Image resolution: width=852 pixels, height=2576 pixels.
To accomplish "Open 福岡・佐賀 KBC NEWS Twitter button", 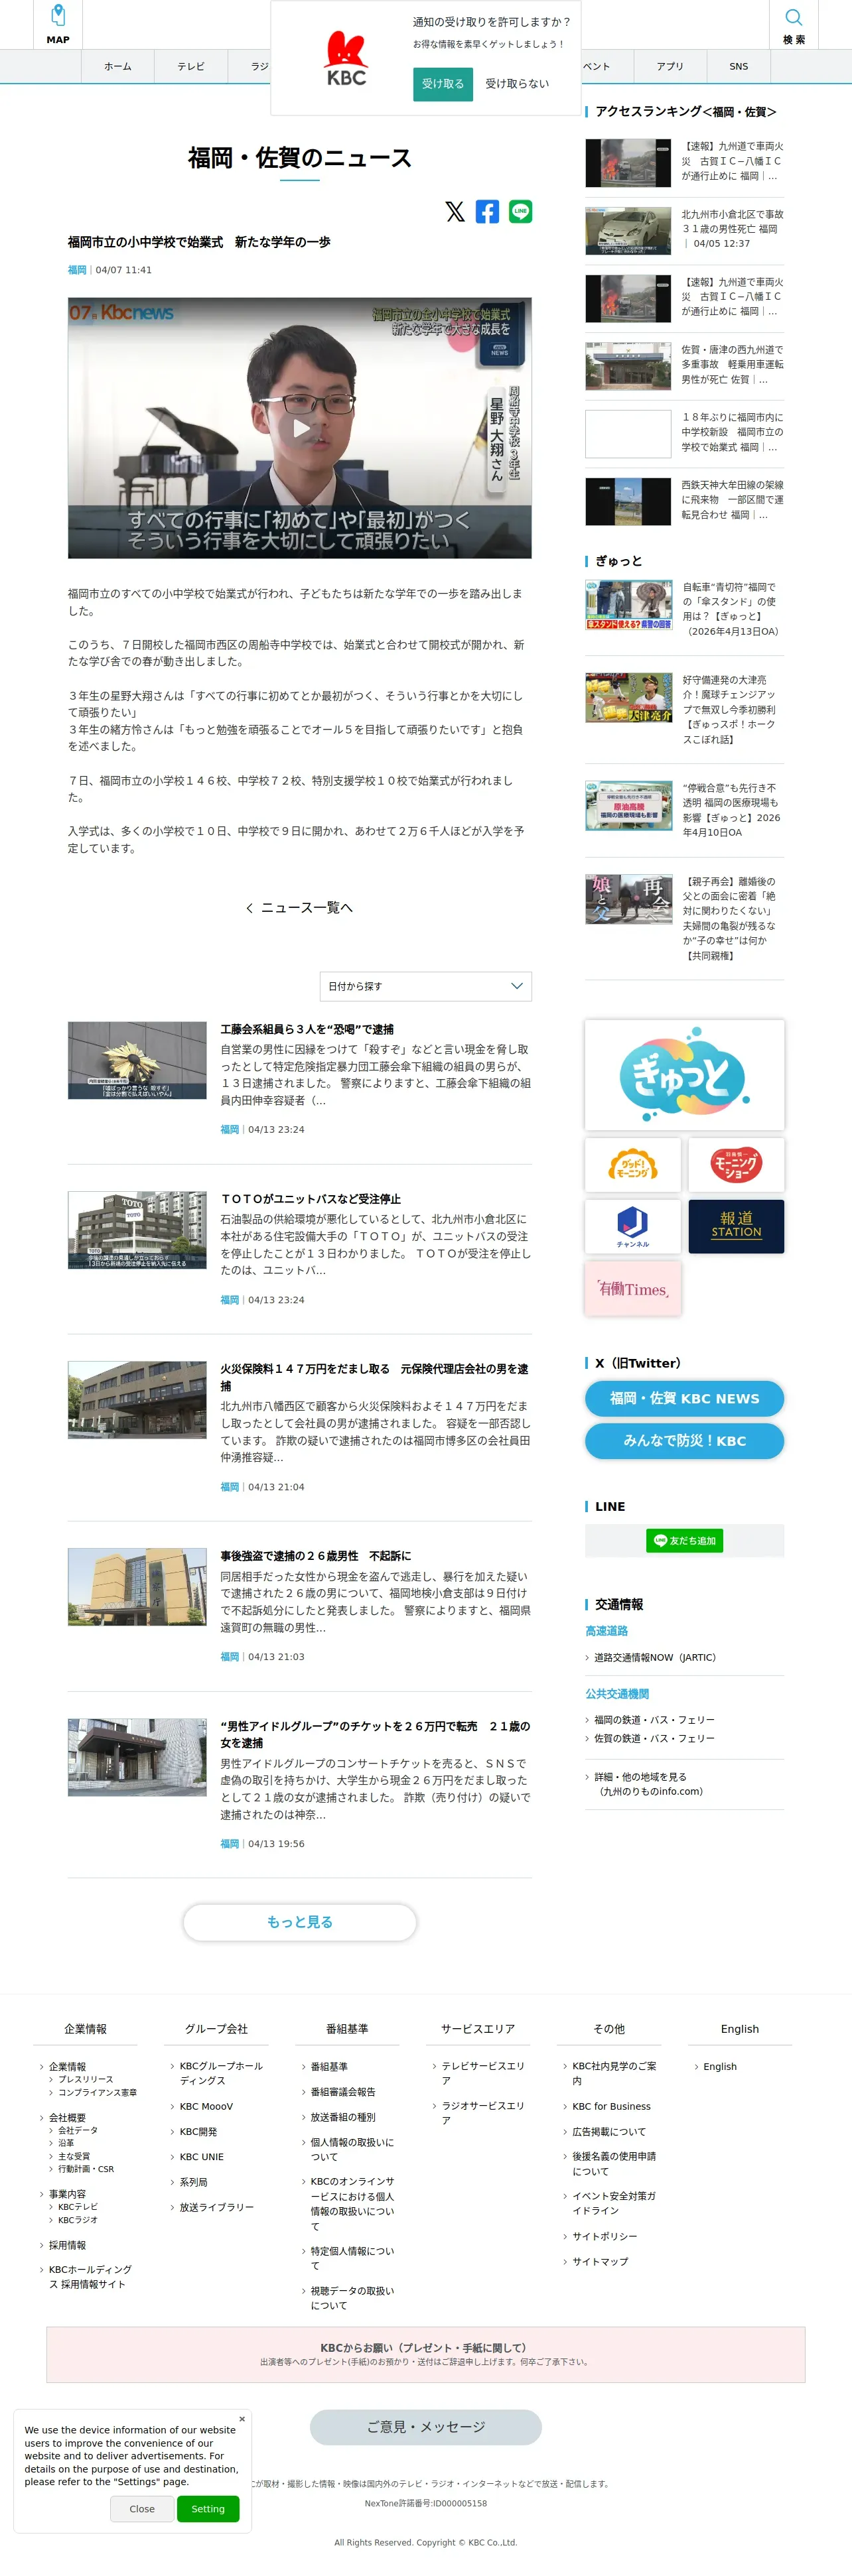I will click(x=684, y=1398).
